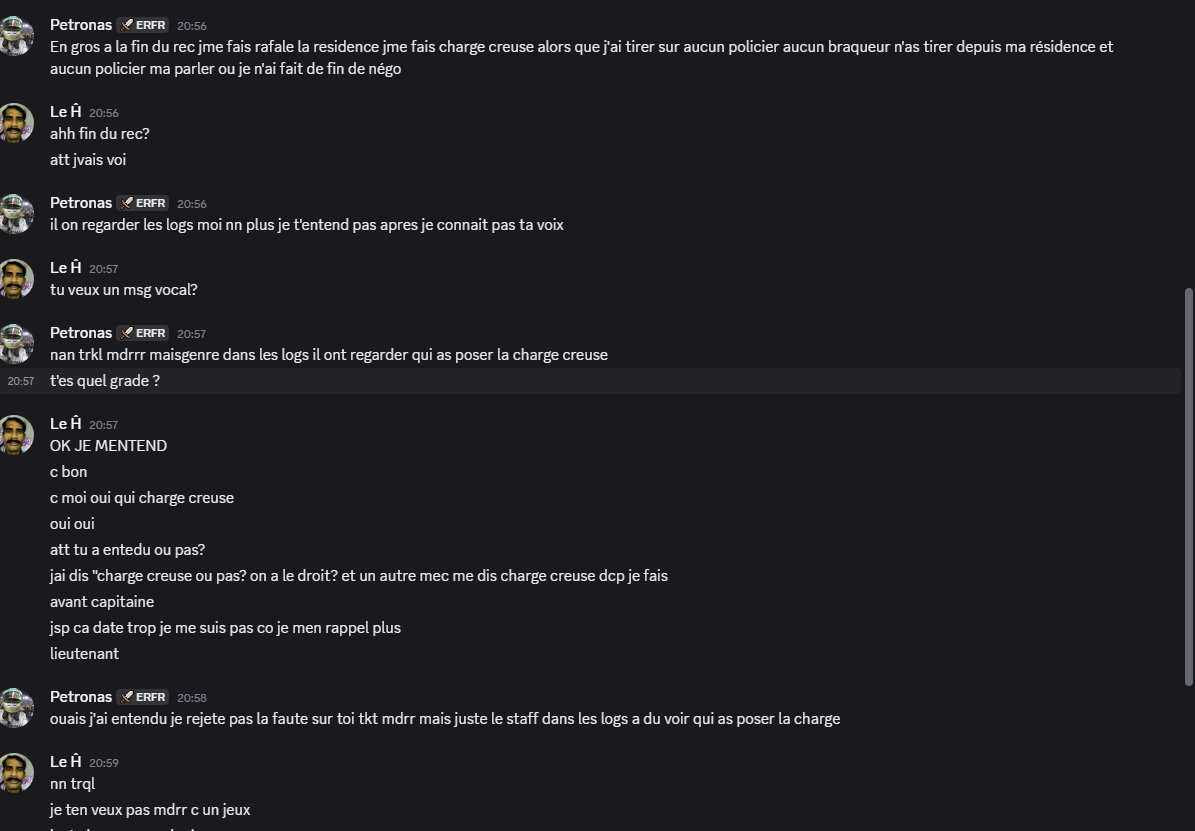The height and width of the screenshot is (831, 1195).
Task: Click the ERFR tag on Petronas's 20:58 message
Action: [143, 697]
